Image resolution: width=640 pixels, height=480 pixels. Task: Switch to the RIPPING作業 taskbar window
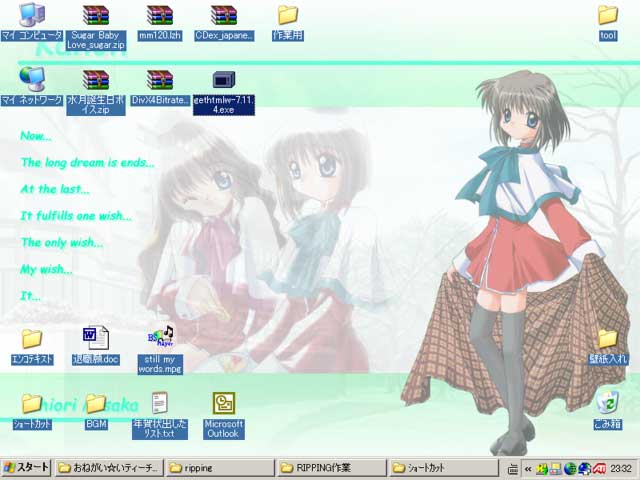click(330, 467)
